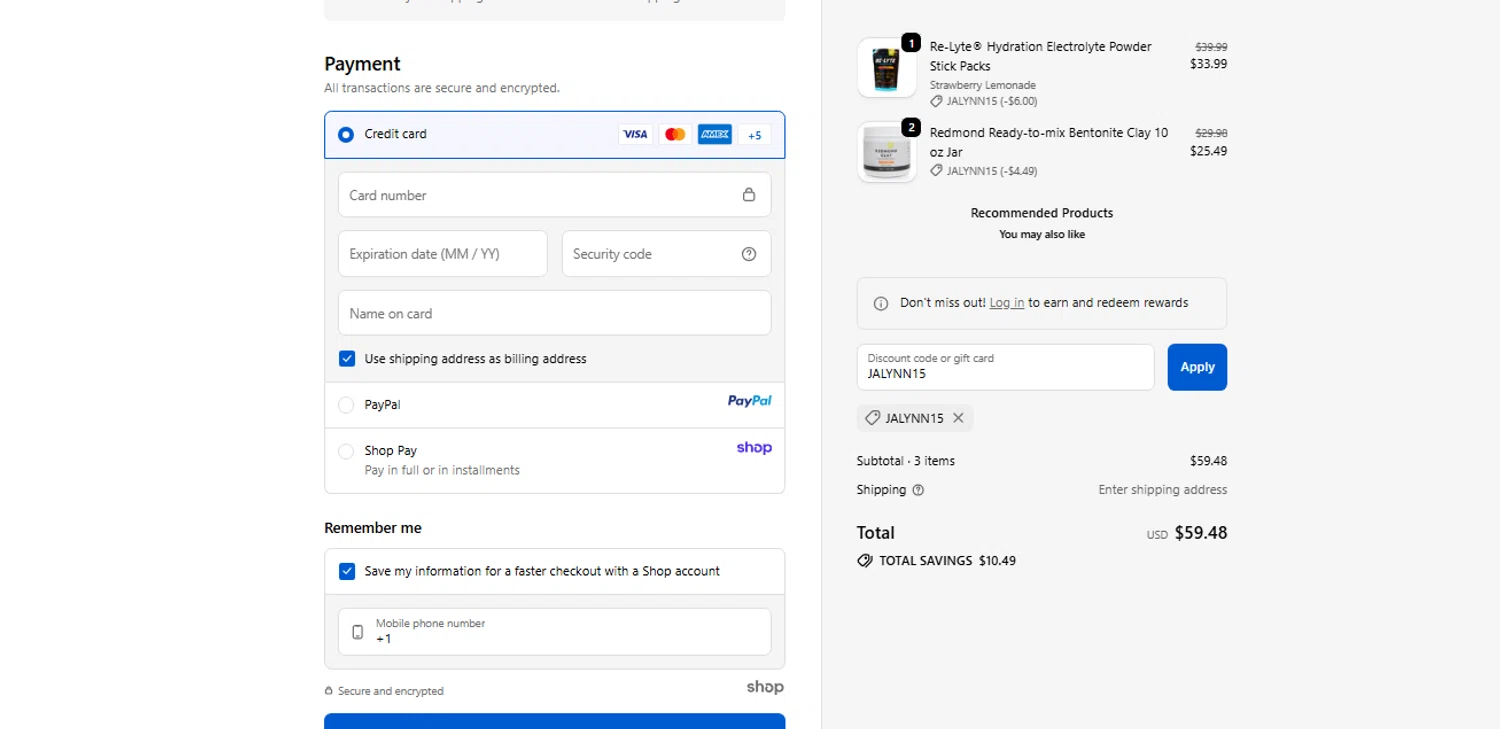Uncheck use shipping address as billing
This screenshot has height=729, width=1500.
(x=347, y=359)
